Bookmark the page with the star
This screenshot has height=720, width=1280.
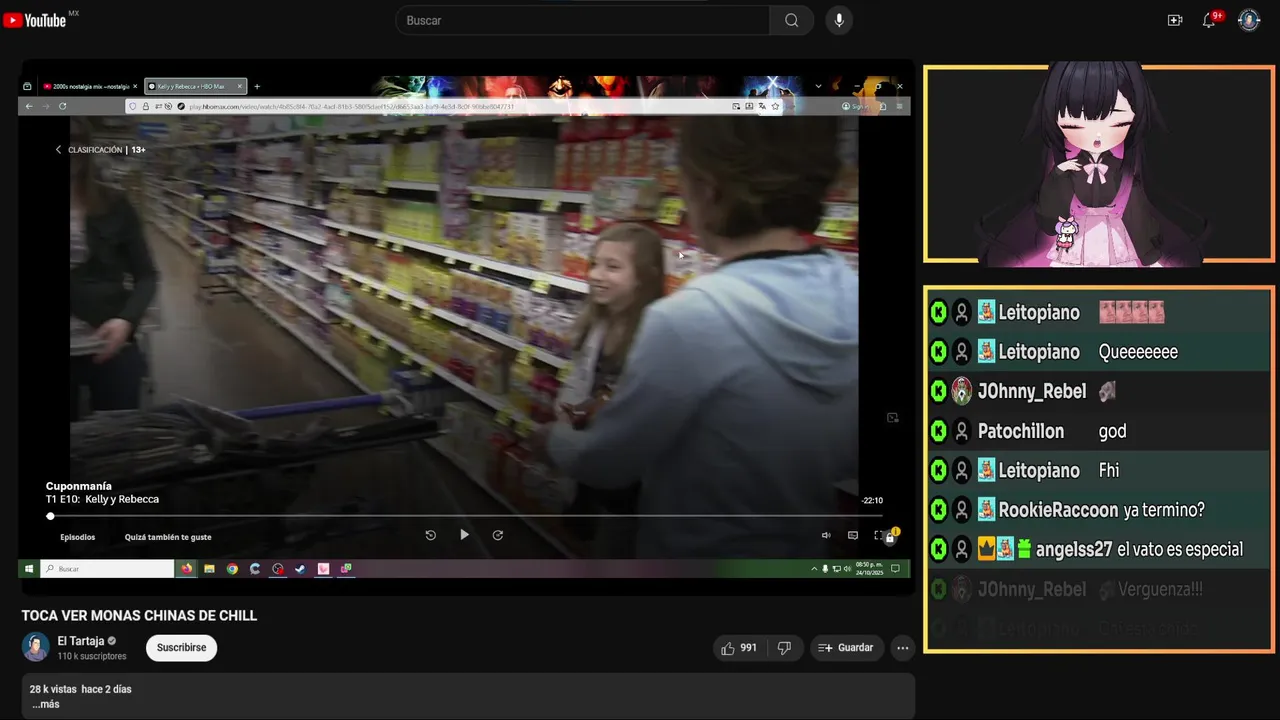(x=775, y=106)
